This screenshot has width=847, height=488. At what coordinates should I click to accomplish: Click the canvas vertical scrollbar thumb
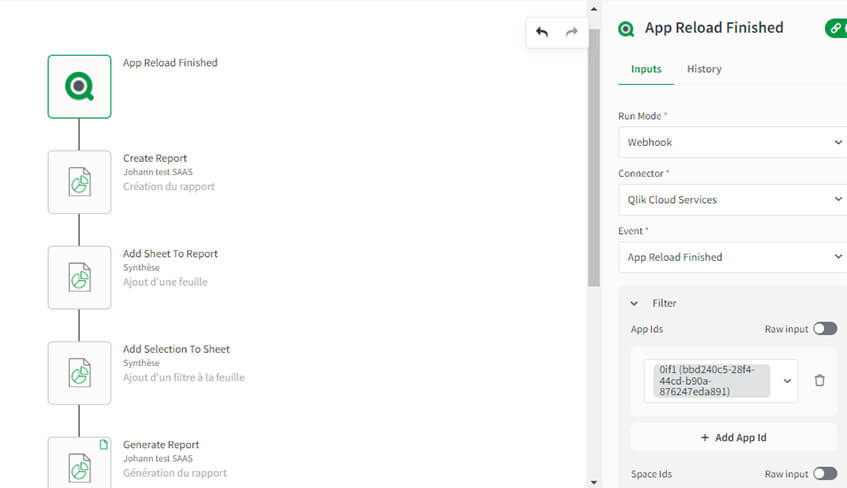594,157
